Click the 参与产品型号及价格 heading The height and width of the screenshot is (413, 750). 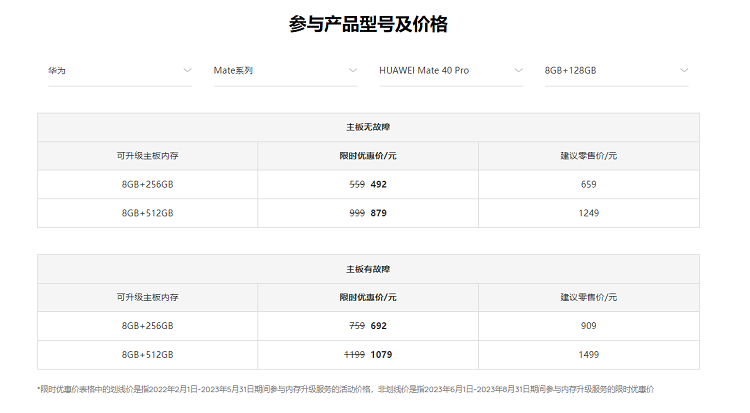[x=368, y=24]
